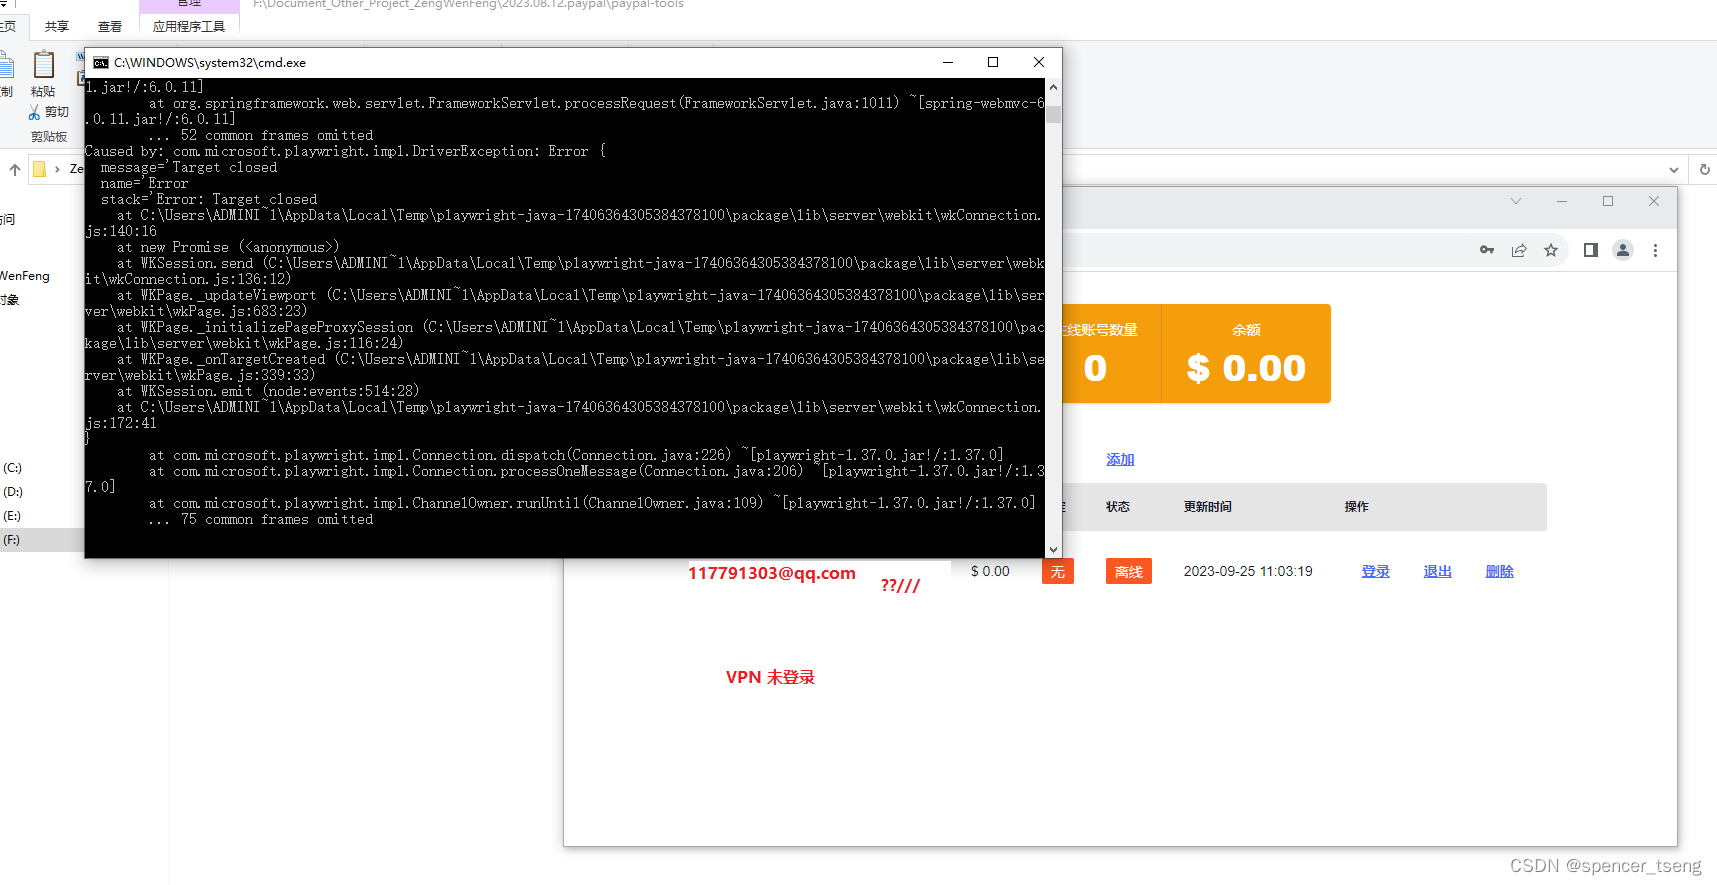
Task: Click the 状态 column header
Action: (1118, 507)
